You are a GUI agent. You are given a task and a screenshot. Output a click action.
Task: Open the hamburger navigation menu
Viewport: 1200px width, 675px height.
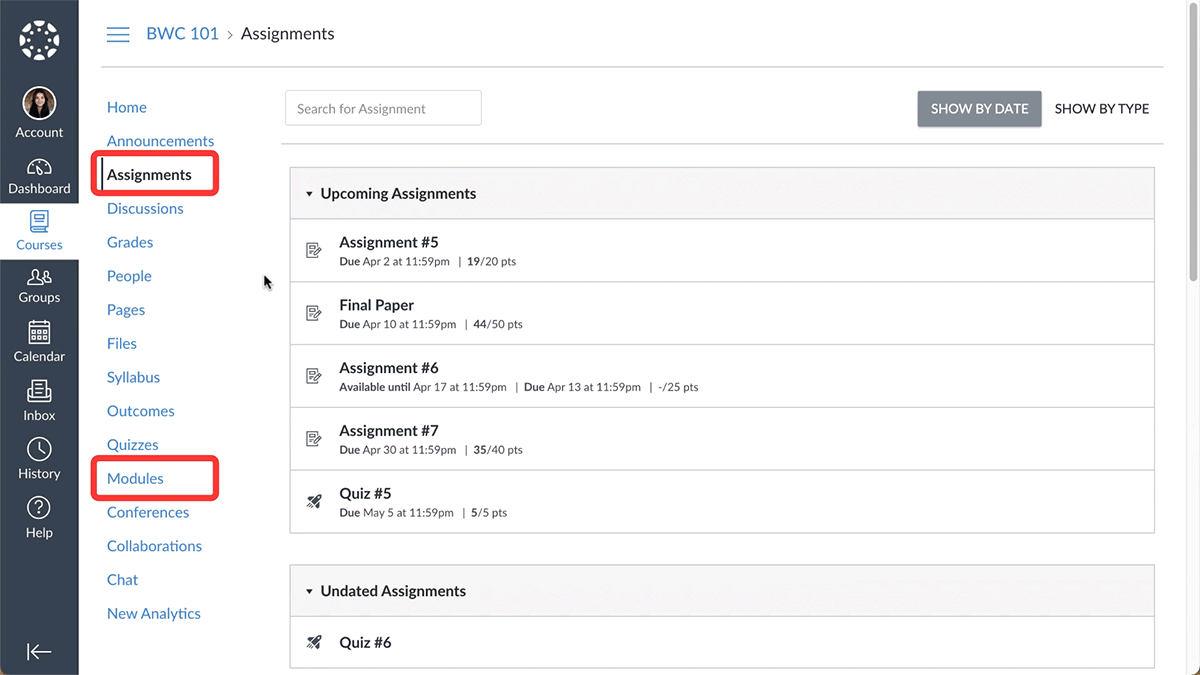coord(117,33)
